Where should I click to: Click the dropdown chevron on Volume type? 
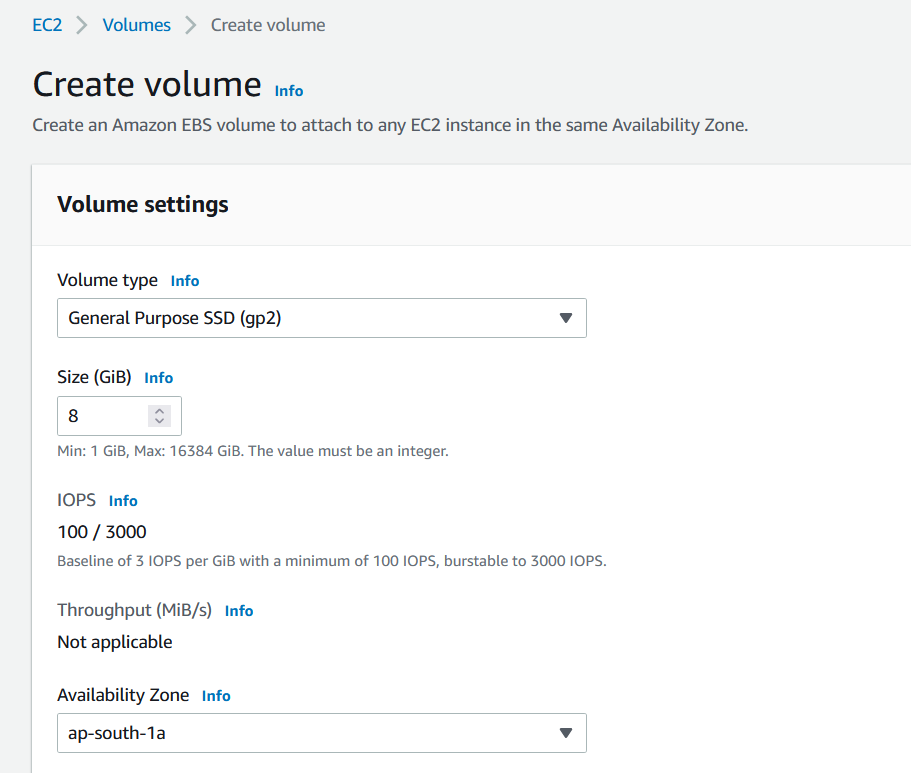point(567,318)
